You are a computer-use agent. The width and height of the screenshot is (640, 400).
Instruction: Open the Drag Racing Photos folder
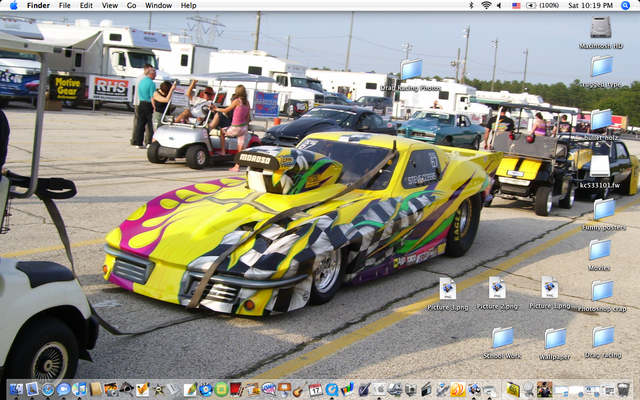point(411,69)
